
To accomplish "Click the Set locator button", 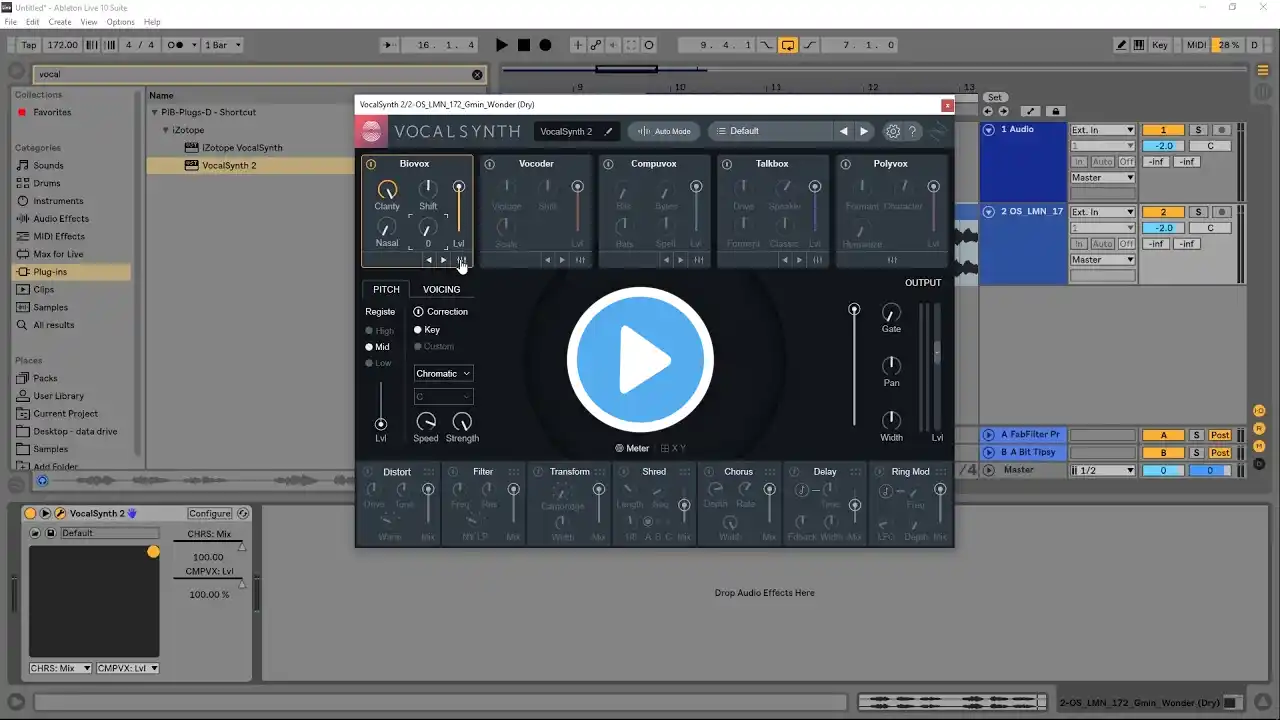I will pyautogui.click(x=995, y=98).
